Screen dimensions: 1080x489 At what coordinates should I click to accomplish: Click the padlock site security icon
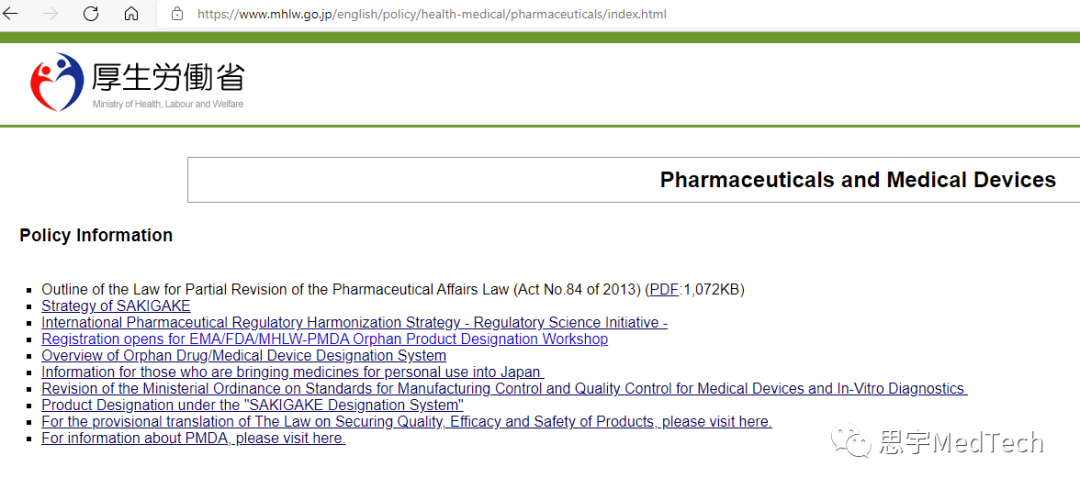pos(177,14)
